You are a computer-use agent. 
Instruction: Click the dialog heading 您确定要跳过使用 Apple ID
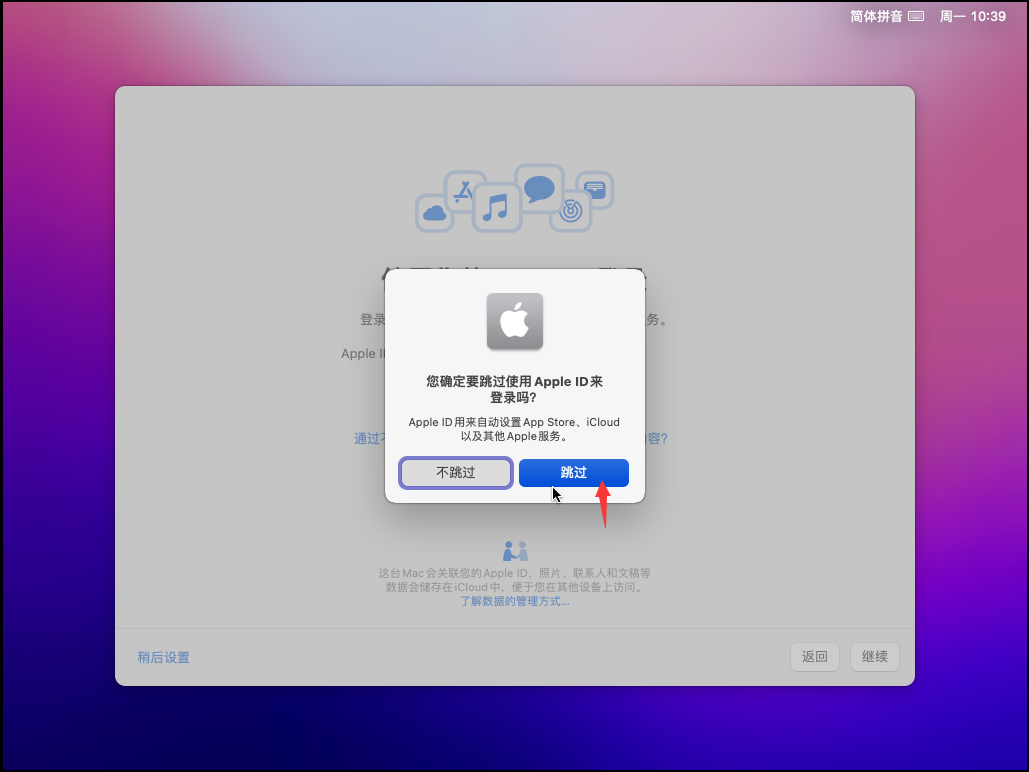(514, 389)
